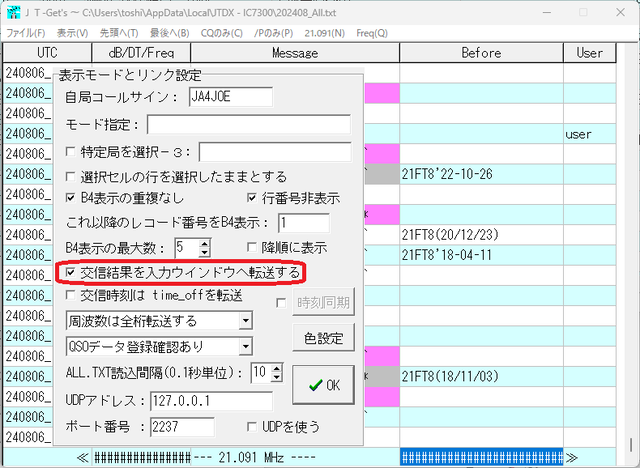Click the ALL.TXT読込間隔 value field
Viewport: 640px width, 468px height.
261,373
